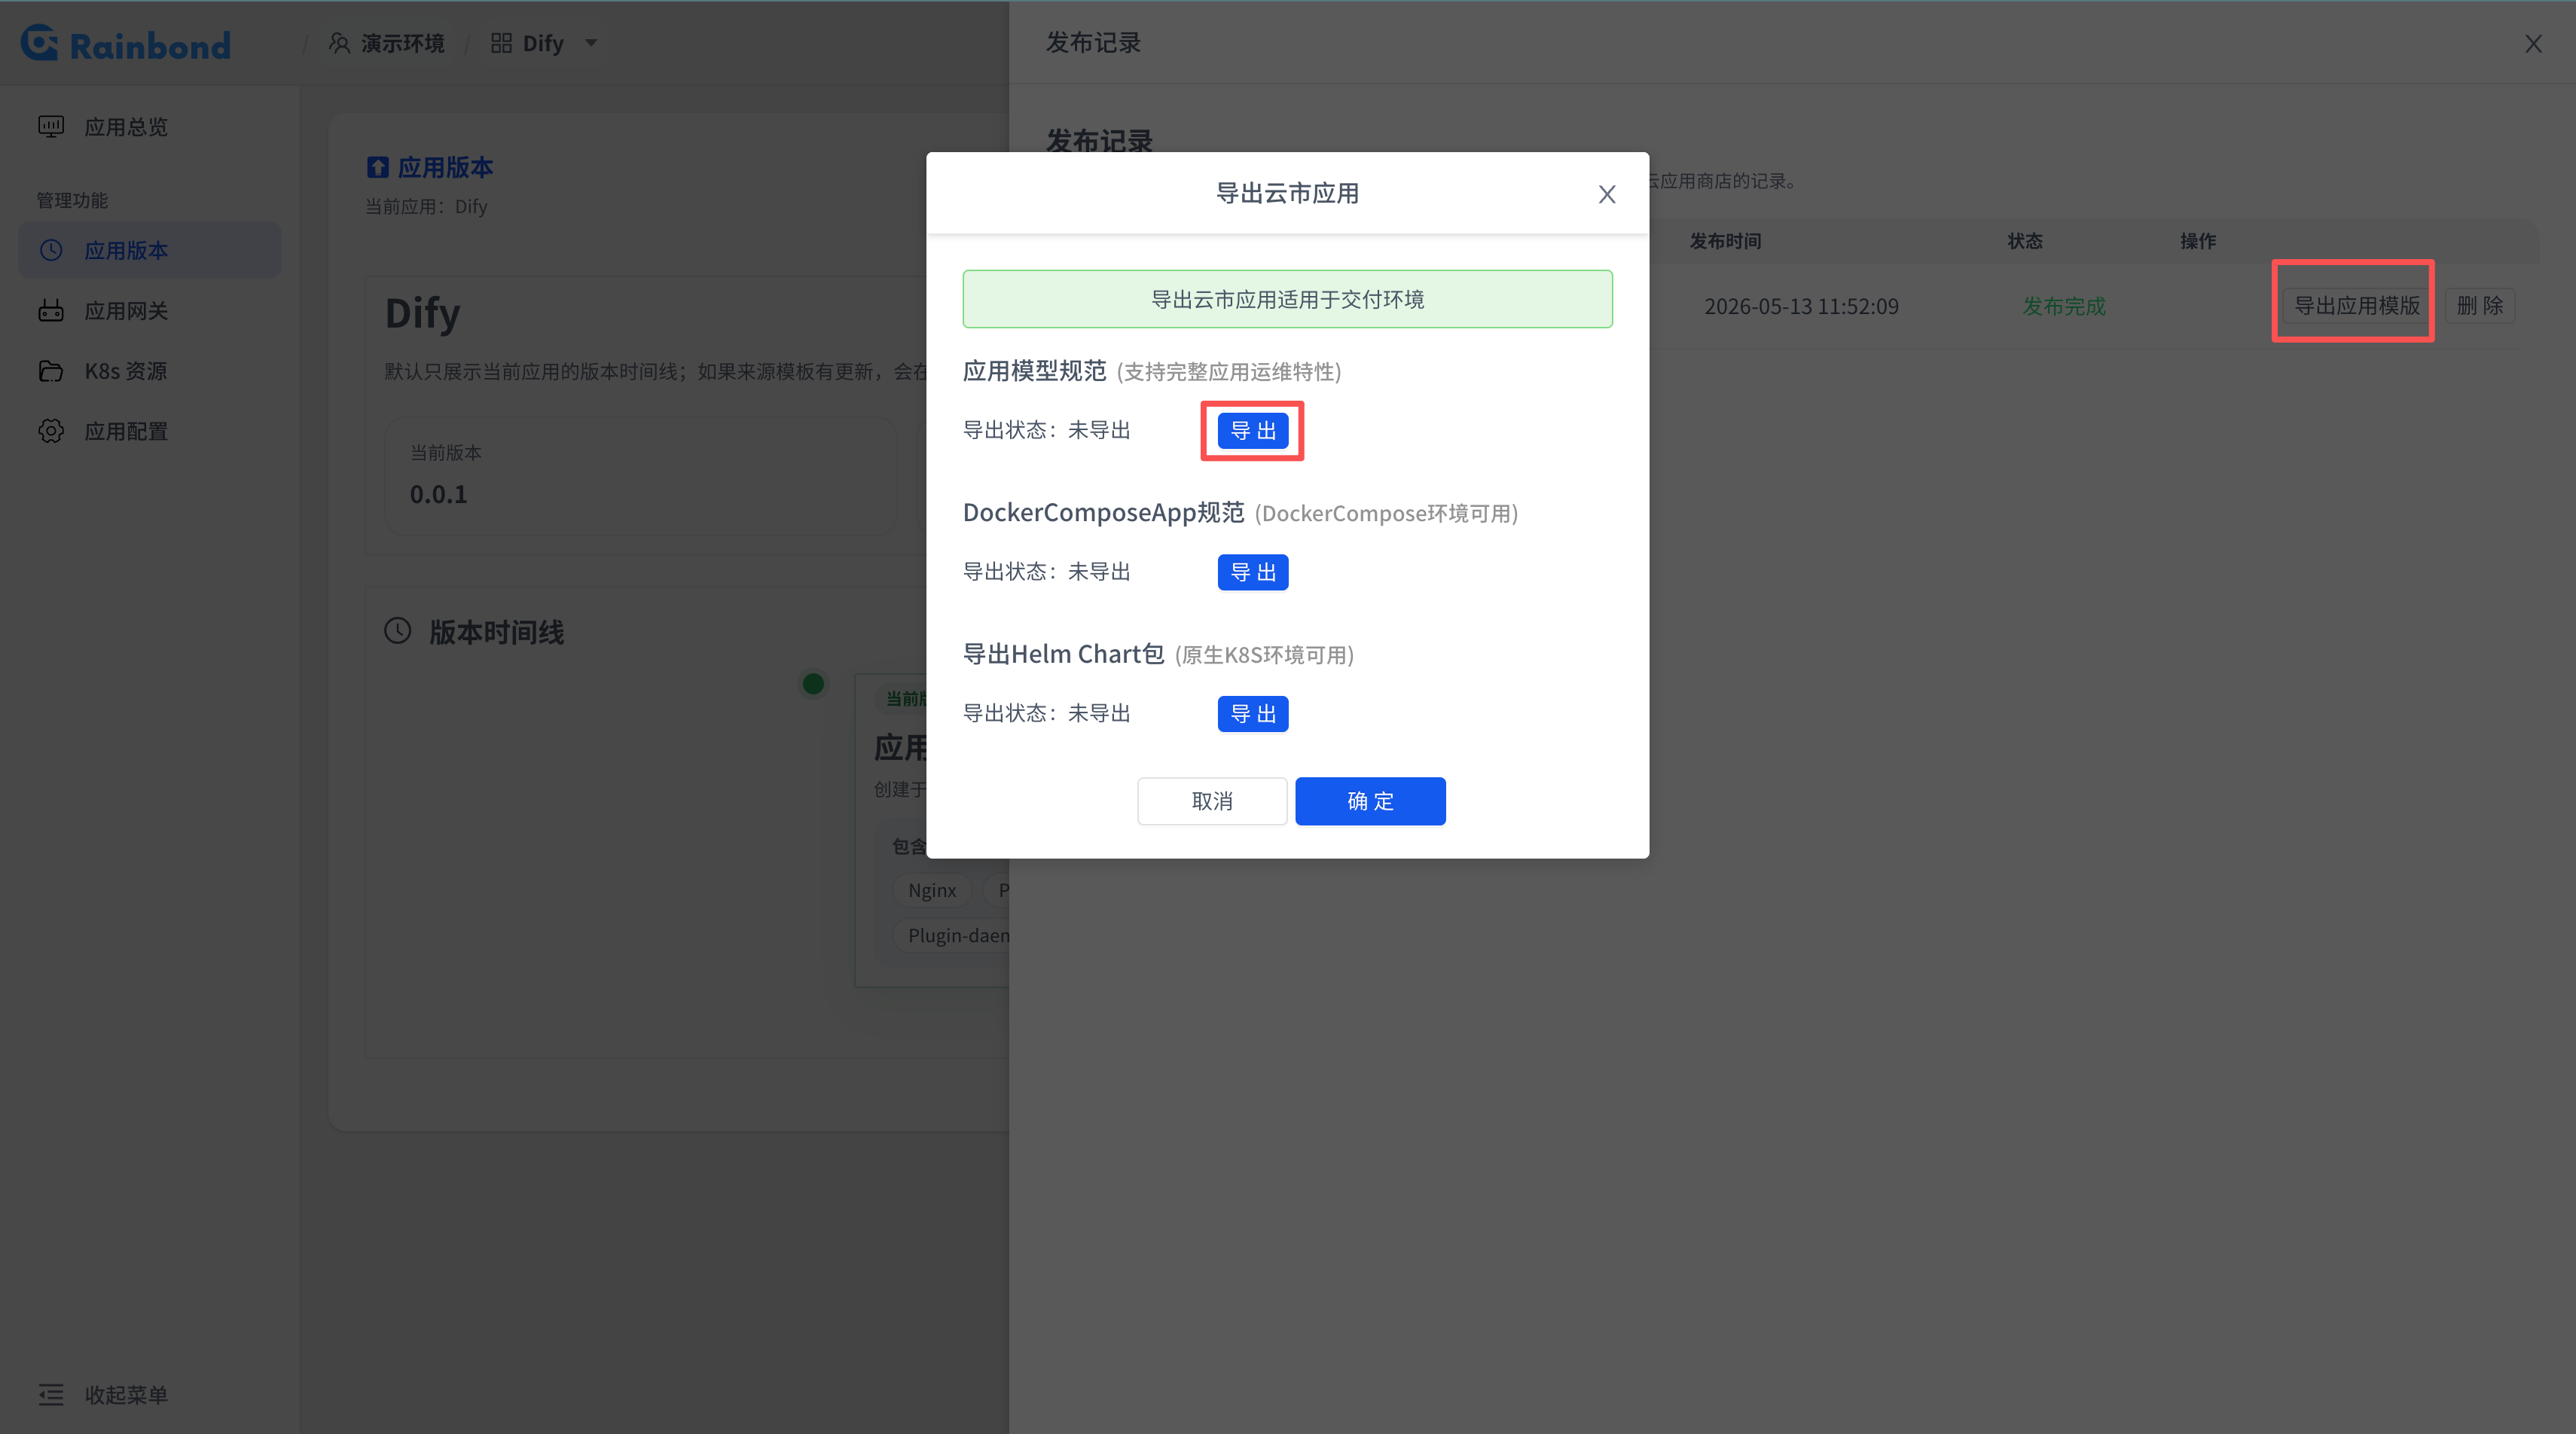Click the 应用网关 gateway icon
The height and width of the screenshot is (1434, 2576).
pos(51,311)
